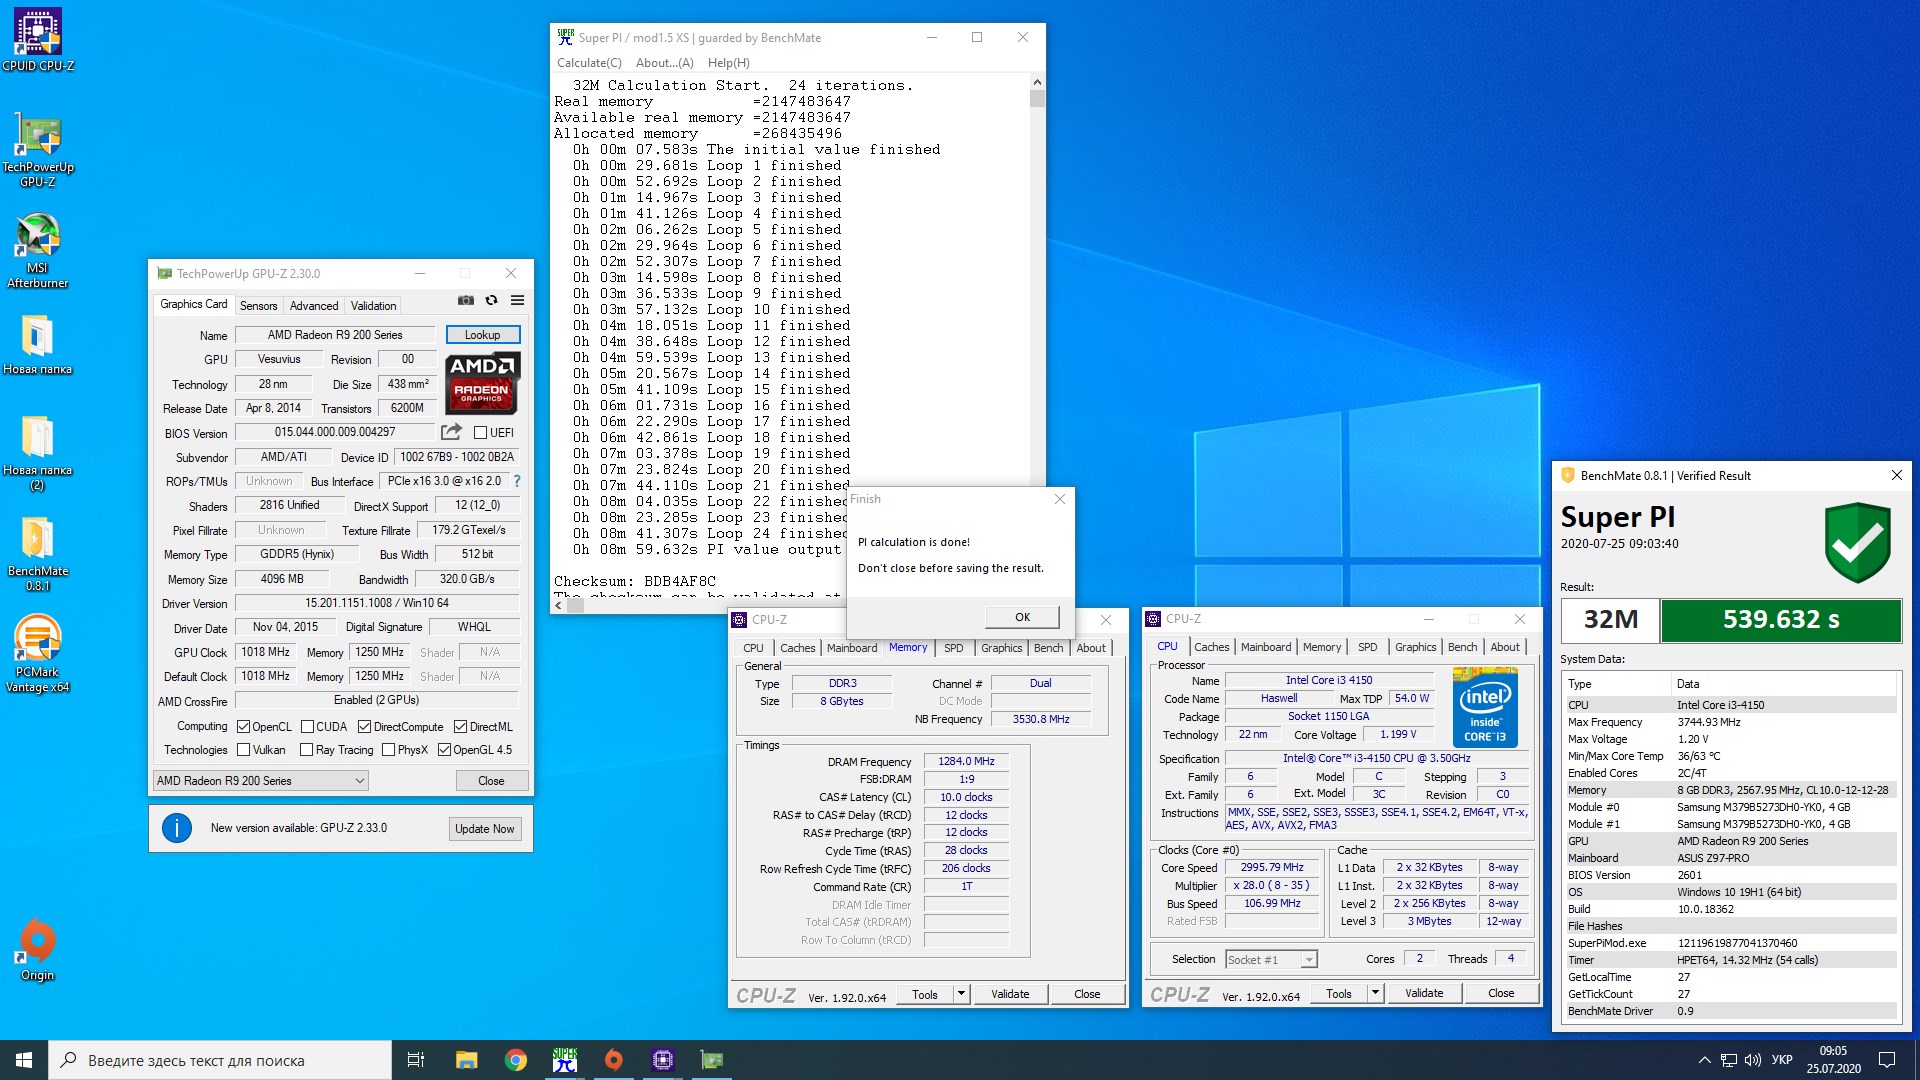Launch PCMark Vantage x64 shortcut
Screen dimensions: 1920x1080
pos(38,654)
